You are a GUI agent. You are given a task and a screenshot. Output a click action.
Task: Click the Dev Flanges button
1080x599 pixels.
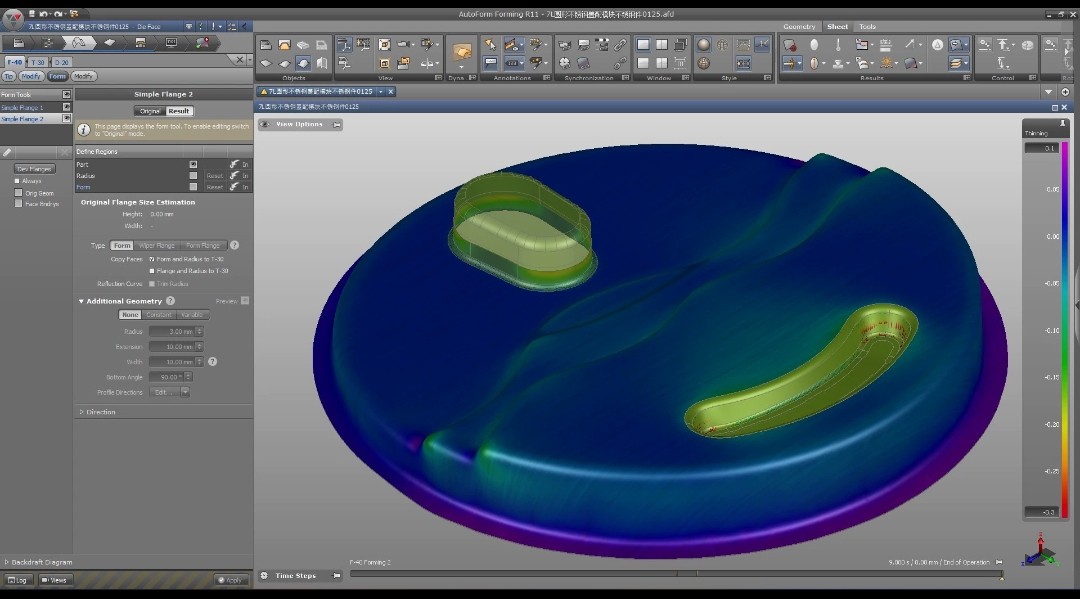(x=34, y=169)
